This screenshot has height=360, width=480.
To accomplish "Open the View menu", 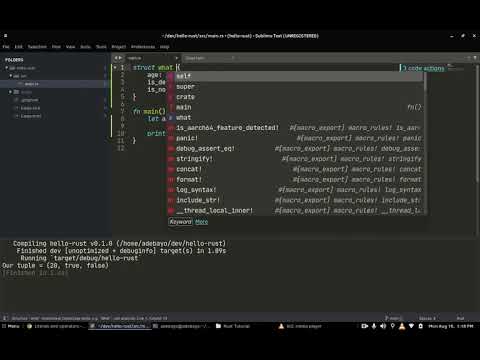I will pyautogui.click(x=70, y=47).
